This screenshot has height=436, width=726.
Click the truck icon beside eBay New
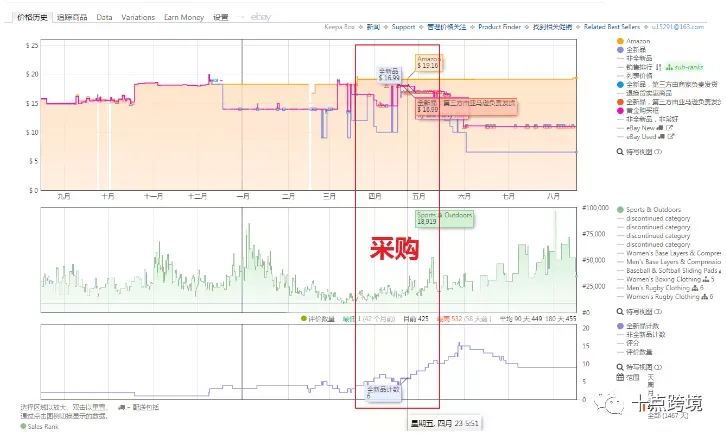(x=660, y=128)
